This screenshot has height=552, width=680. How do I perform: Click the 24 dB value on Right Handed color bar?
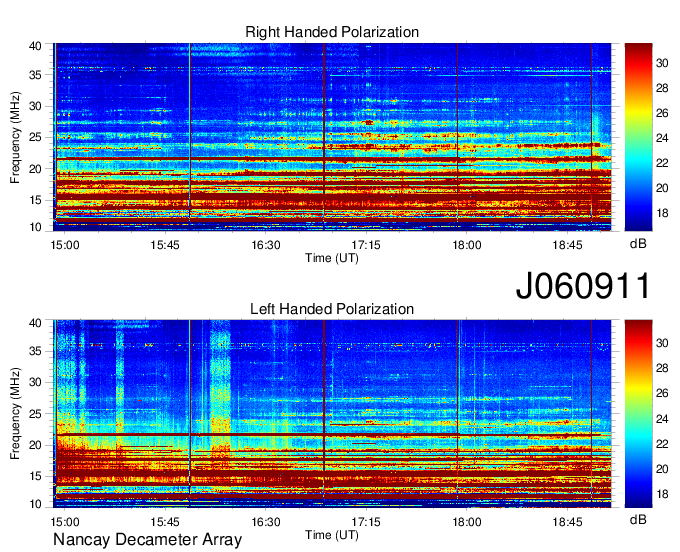[662, 138]
